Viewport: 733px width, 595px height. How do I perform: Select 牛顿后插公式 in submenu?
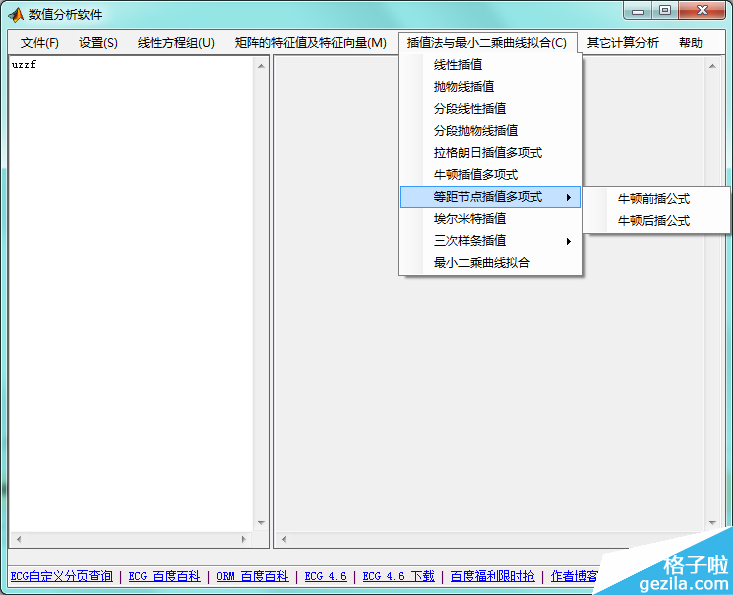pos(654,221)
